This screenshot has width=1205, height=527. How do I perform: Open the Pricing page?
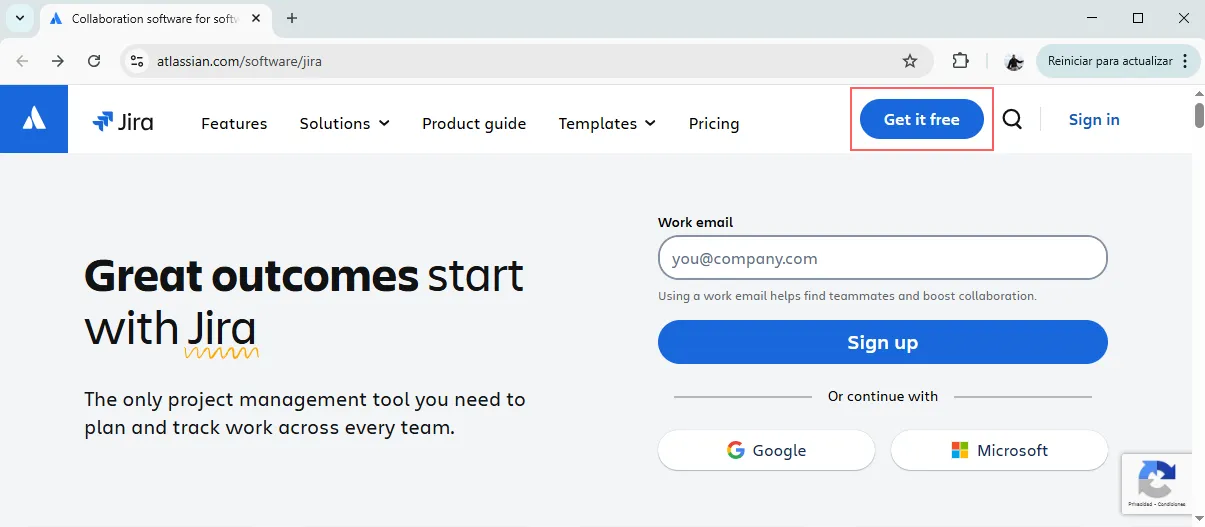tap(714, 123)
